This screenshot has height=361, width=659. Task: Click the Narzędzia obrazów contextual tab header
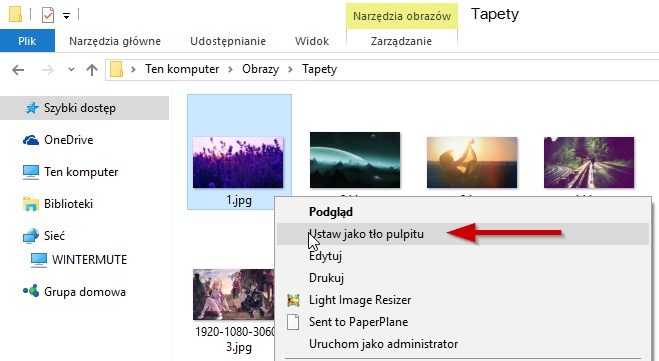[x=402, y=16]
